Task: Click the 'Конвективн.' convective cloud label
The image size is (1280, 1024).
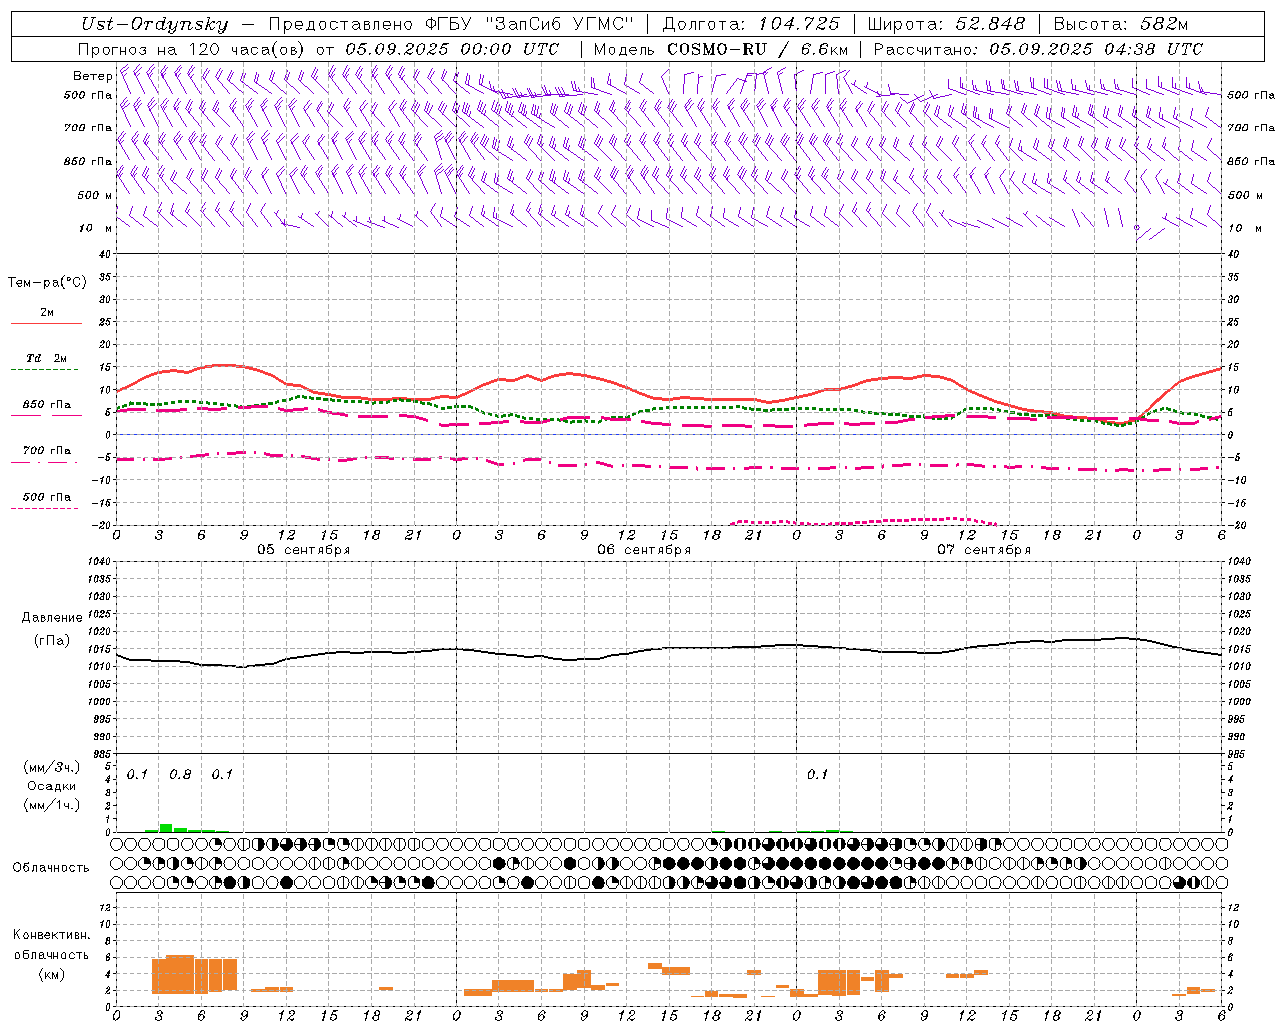Action: (x=52, y=935)
